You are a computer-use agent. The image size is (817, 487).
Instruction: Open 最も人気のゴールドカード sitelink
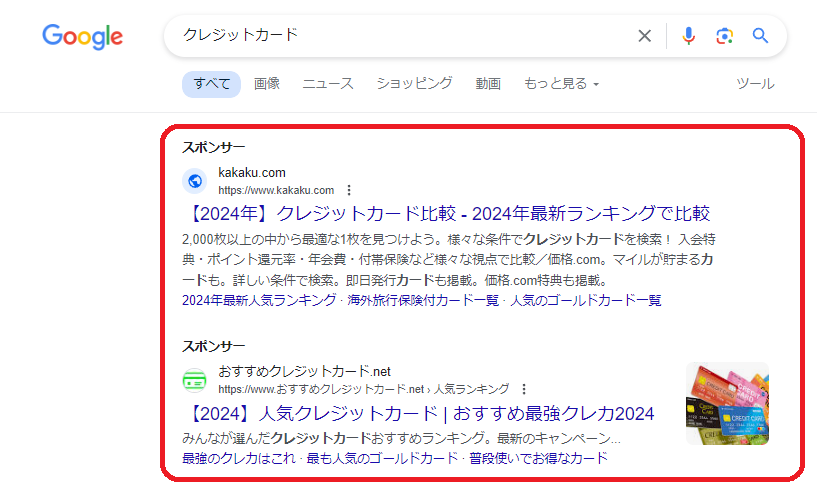tap(382, 458)
